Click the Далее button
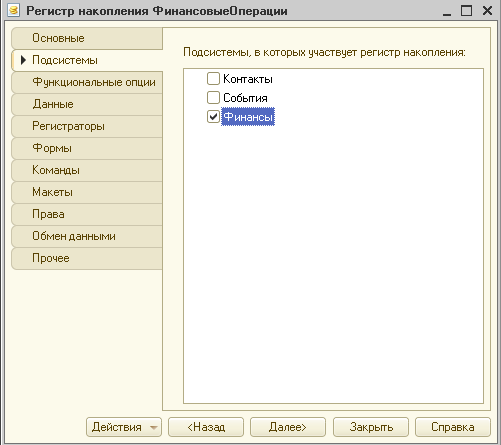This screenshot has height=445, width=501. (288, 427)
